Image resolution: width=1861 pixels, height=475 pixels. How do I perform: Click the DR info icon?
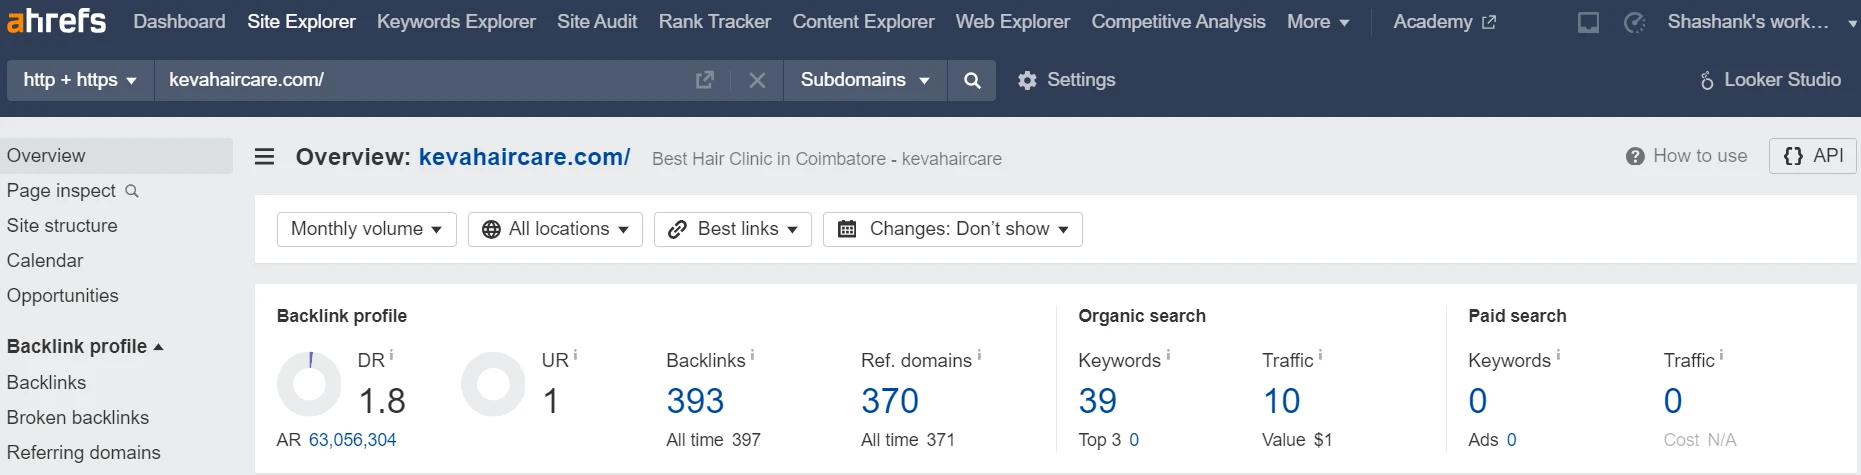[x=391, y=355]
